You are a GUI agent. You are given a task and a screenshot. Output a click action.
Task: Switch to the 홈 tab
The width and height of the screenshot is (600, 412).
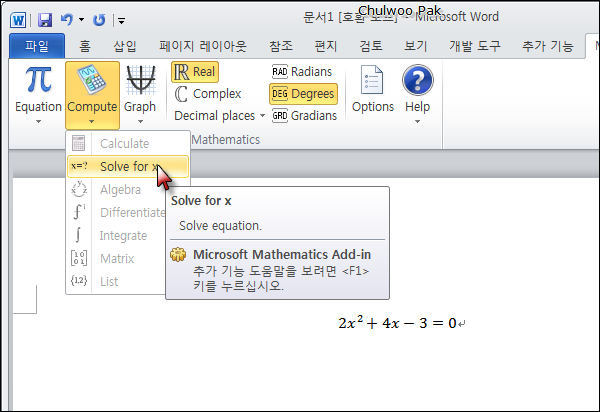85,46
